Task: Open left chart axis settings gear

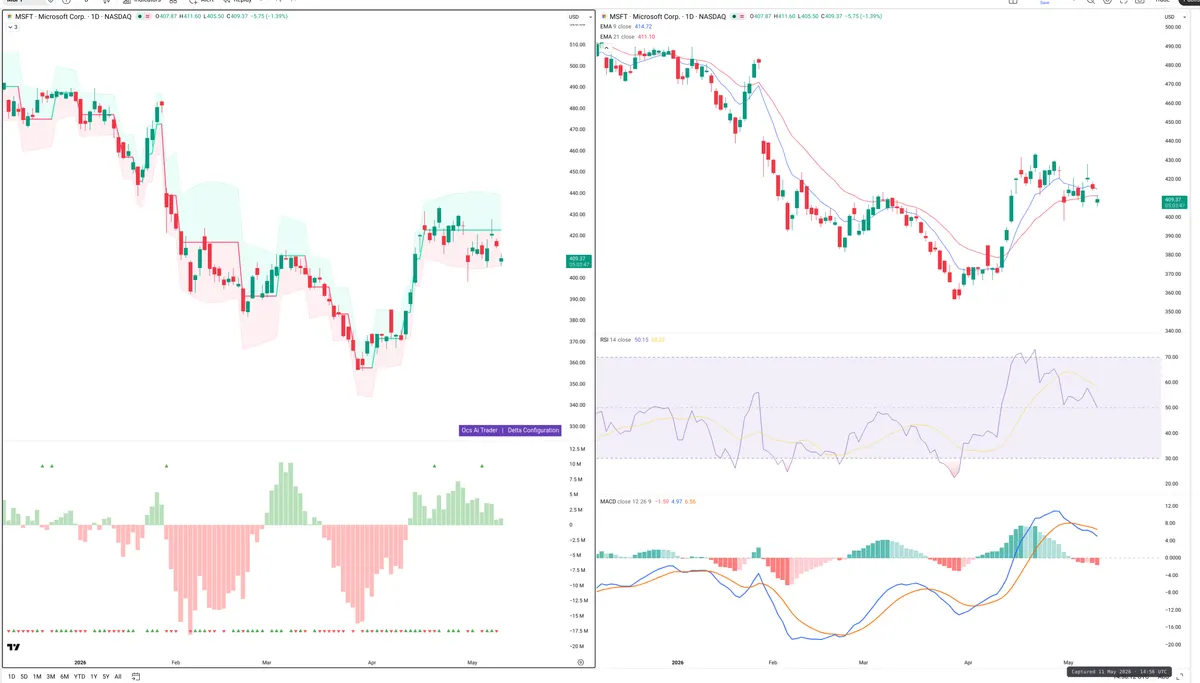Action: [580, 662]
